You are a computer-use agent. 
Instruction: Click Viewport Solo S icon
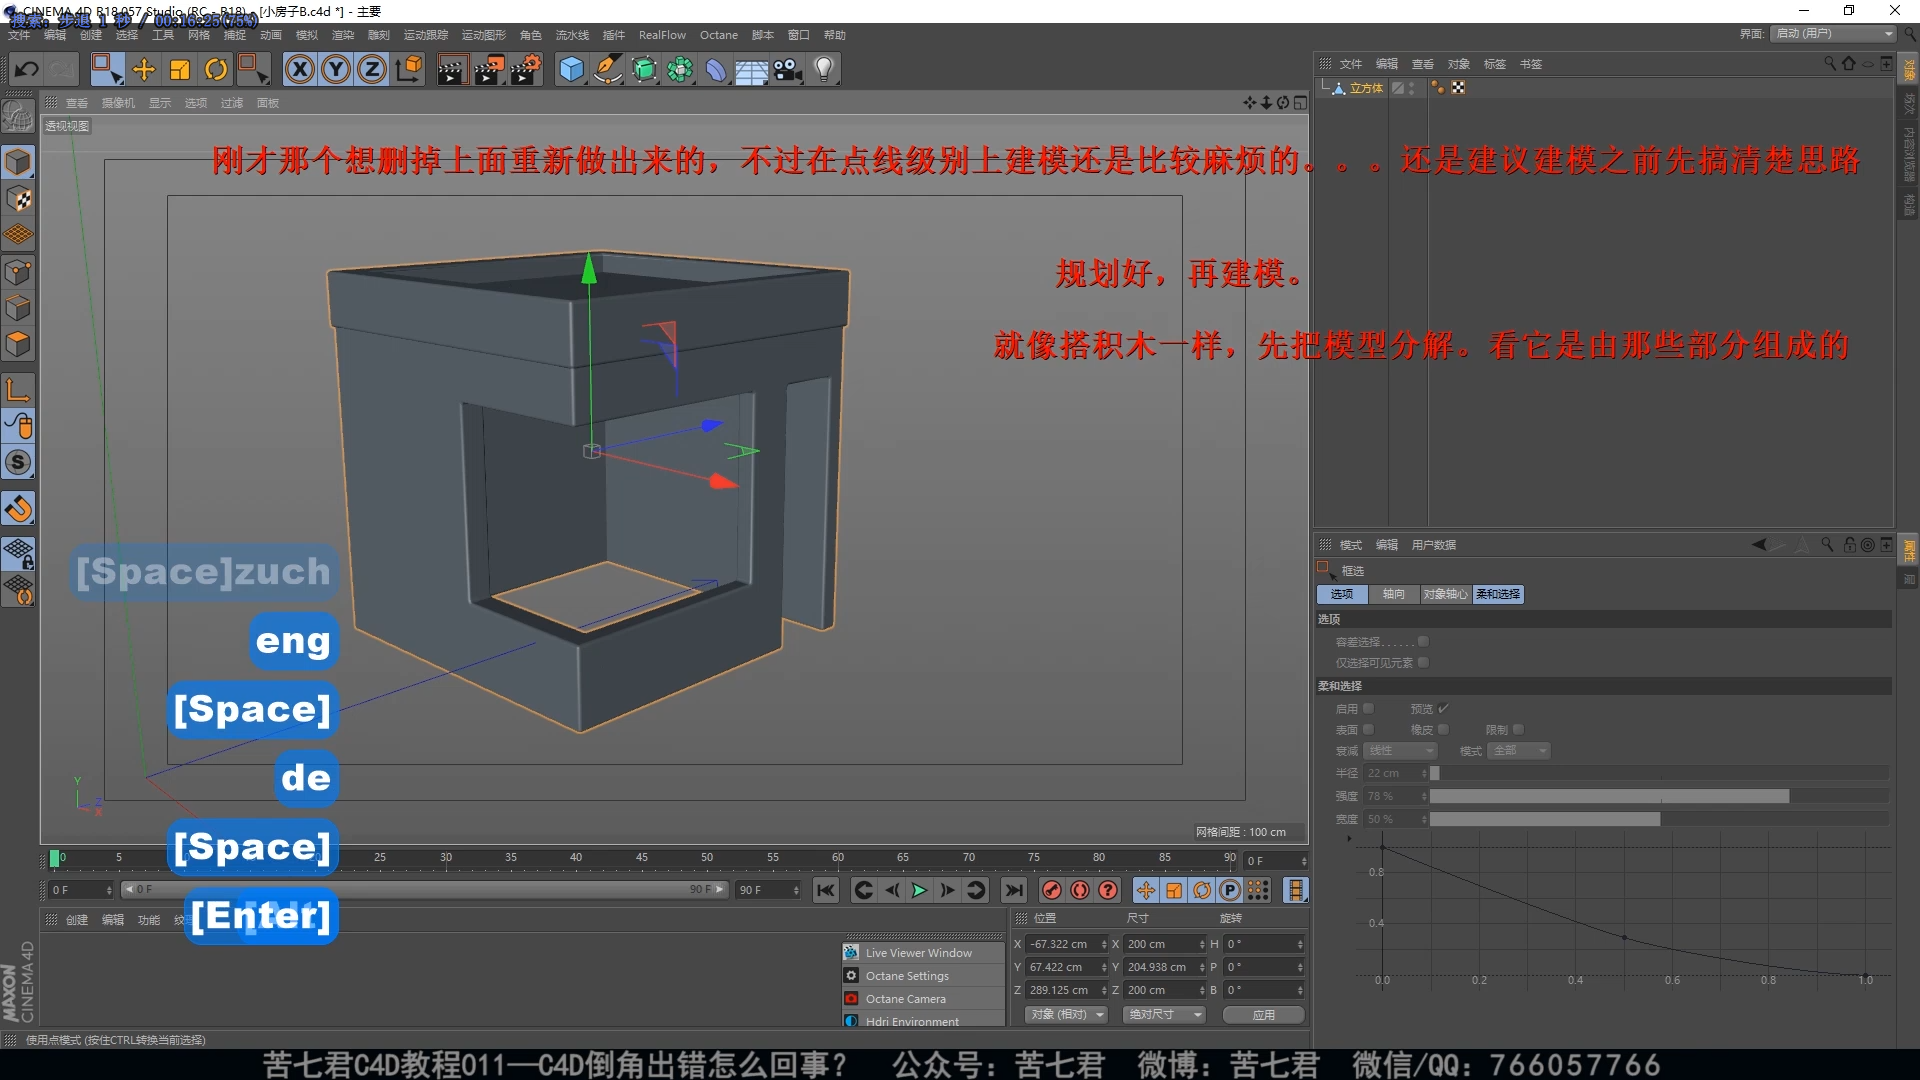(x=19, y=462)
